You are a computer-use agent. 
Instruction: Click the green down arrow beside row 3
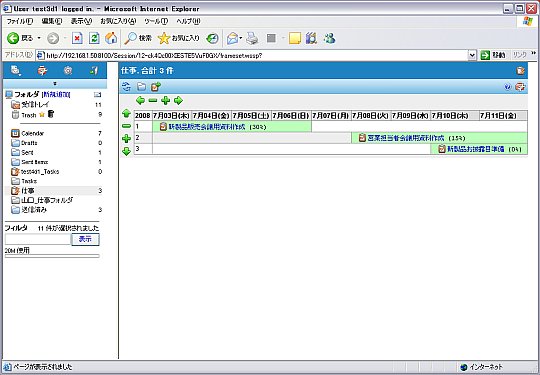point(126,151)
